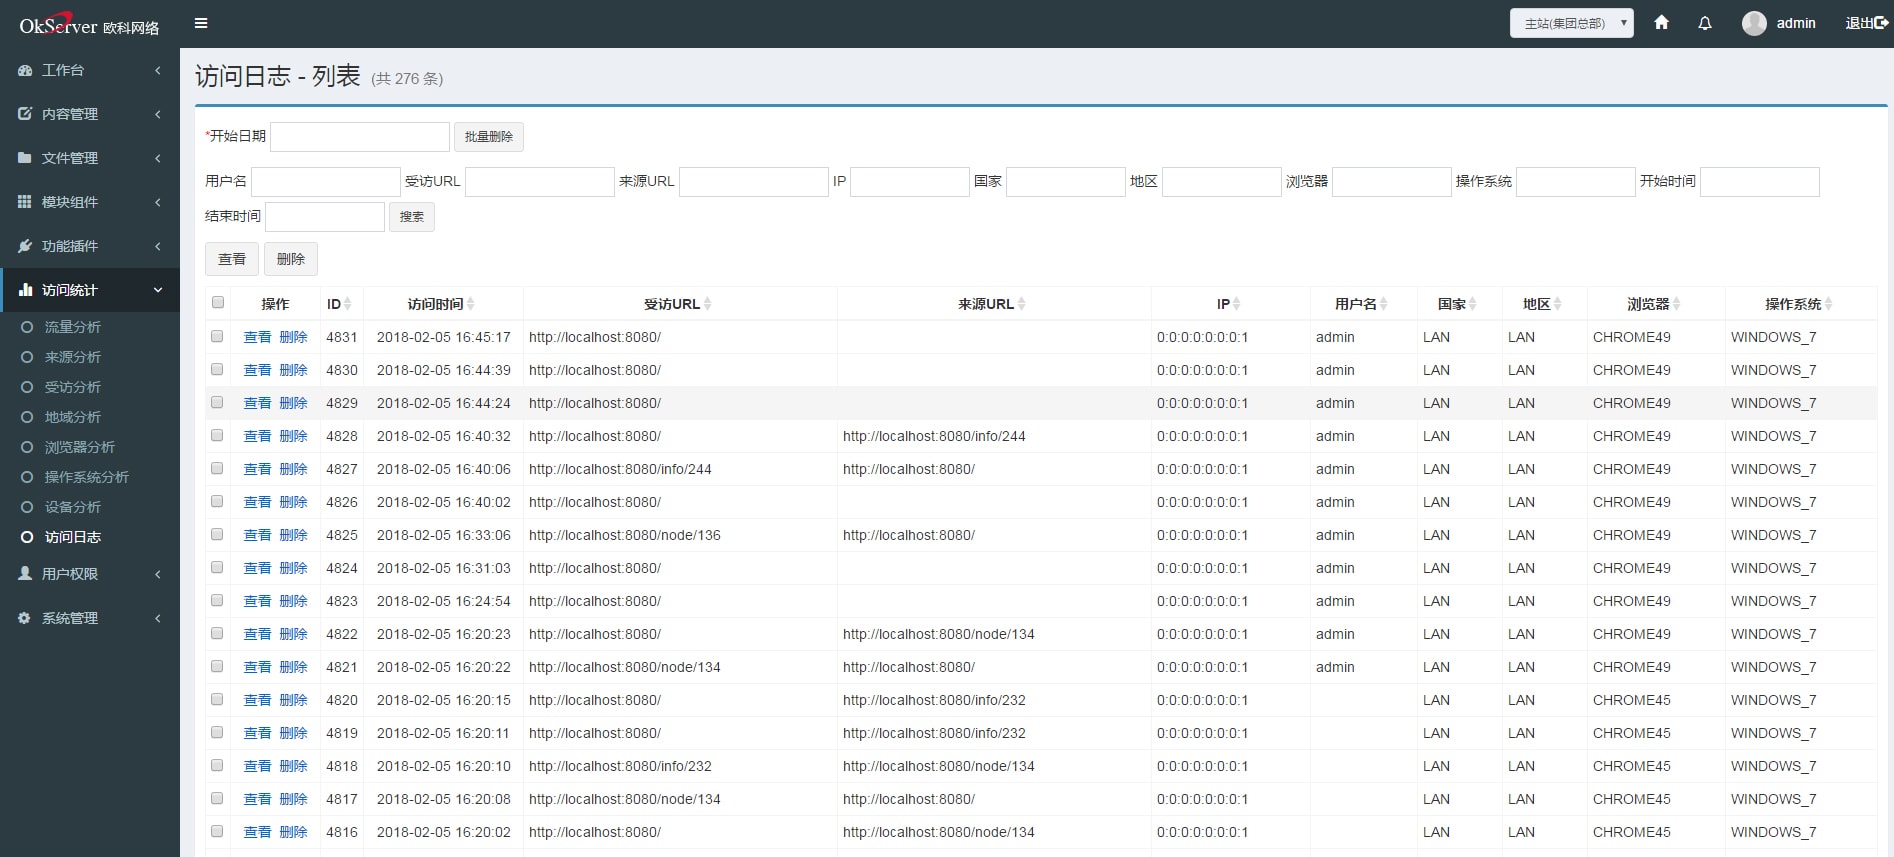Sort by 浏览器 column arrows

(x=1676, y=304)
